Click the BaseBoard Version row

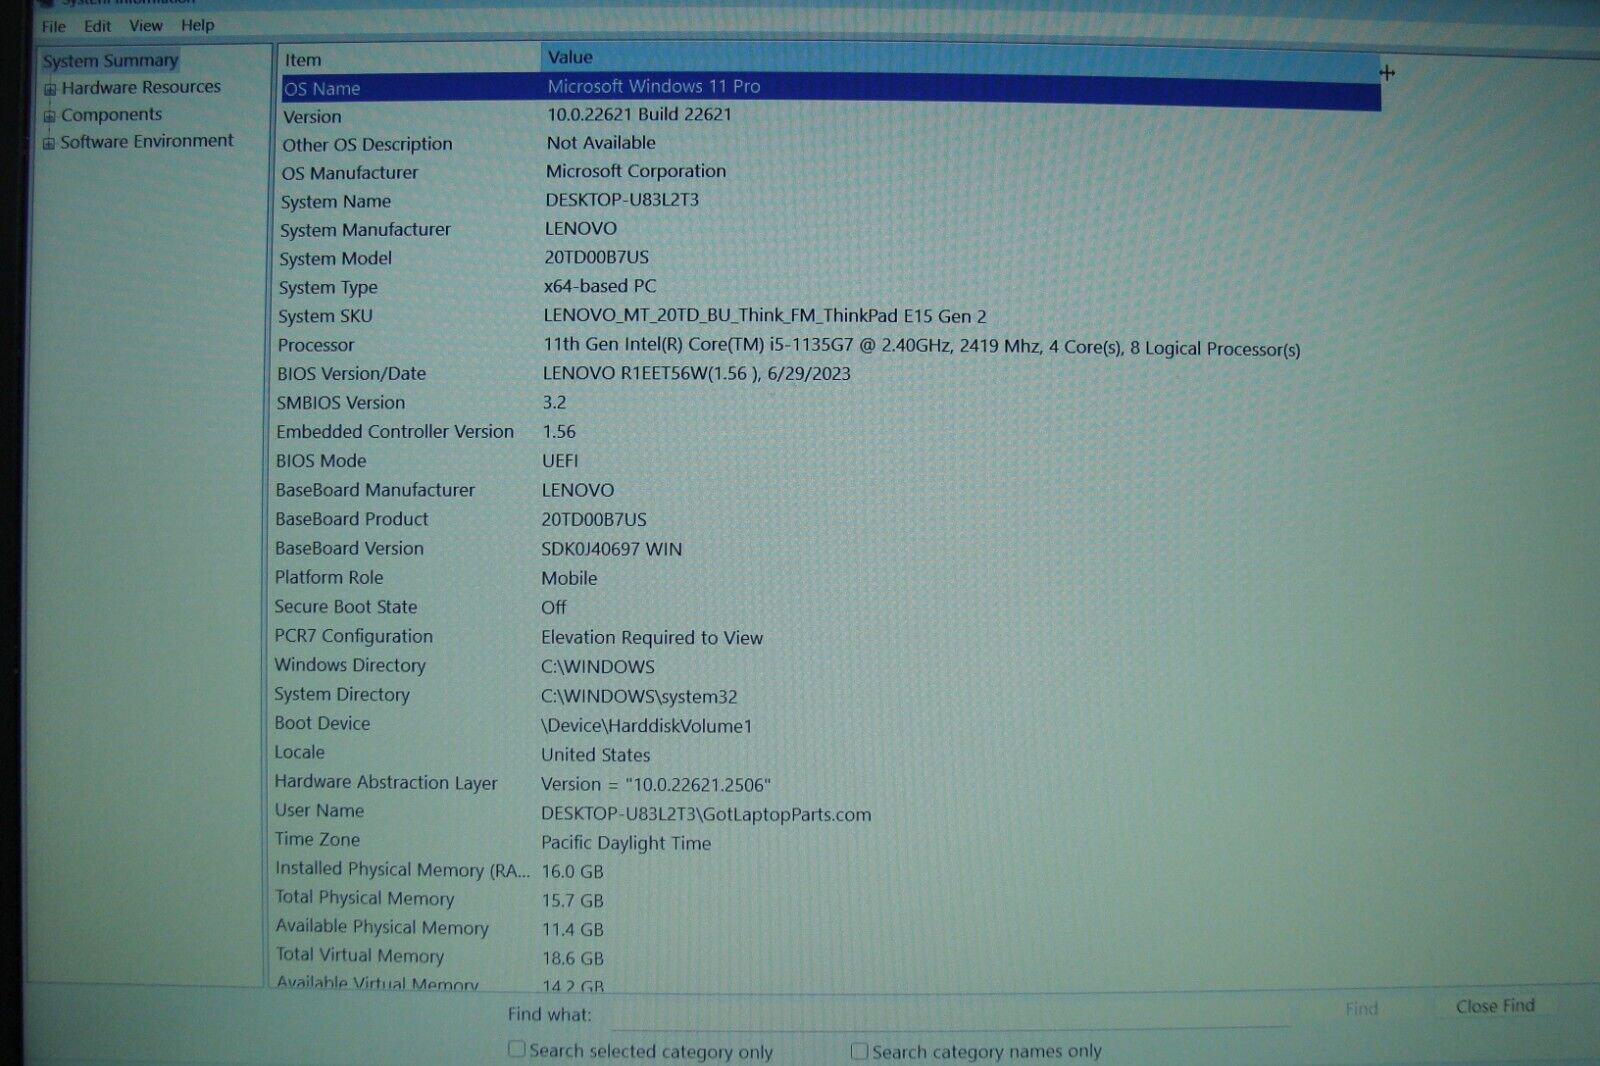coord(830,548)
